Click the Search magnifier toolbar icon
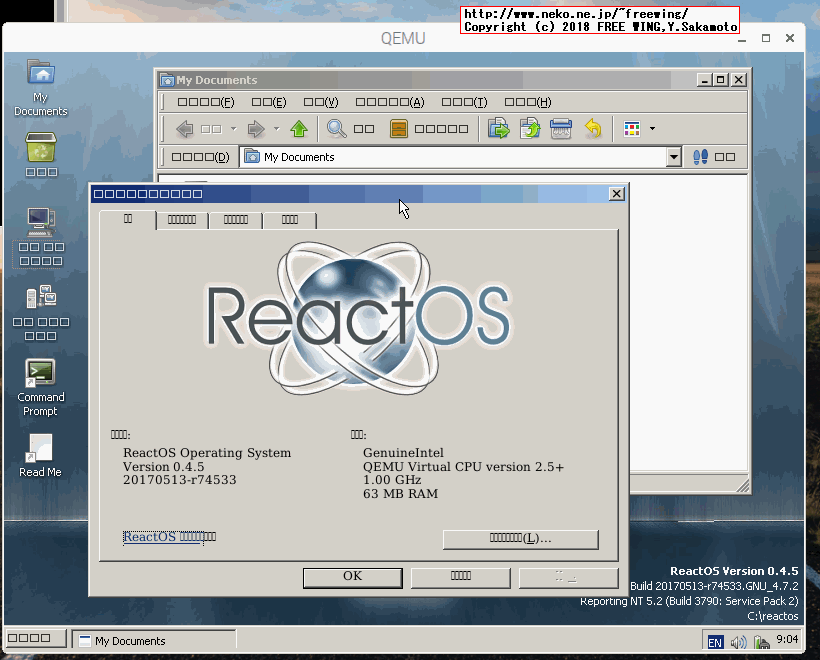 click(336, 129)
